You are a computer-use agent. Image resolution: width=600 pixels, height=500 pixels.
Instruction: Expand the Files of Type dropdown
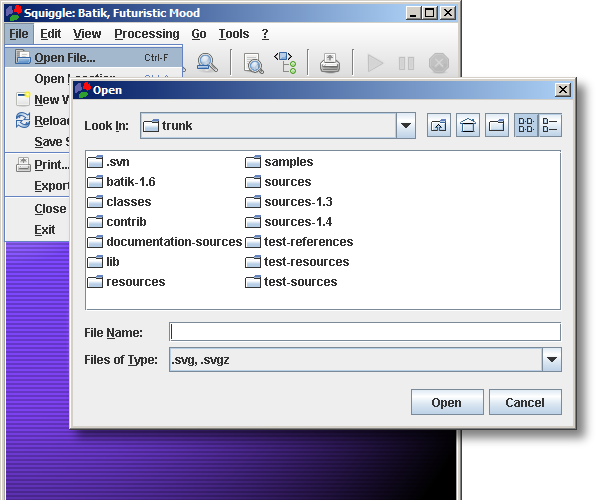coord(552,360)
